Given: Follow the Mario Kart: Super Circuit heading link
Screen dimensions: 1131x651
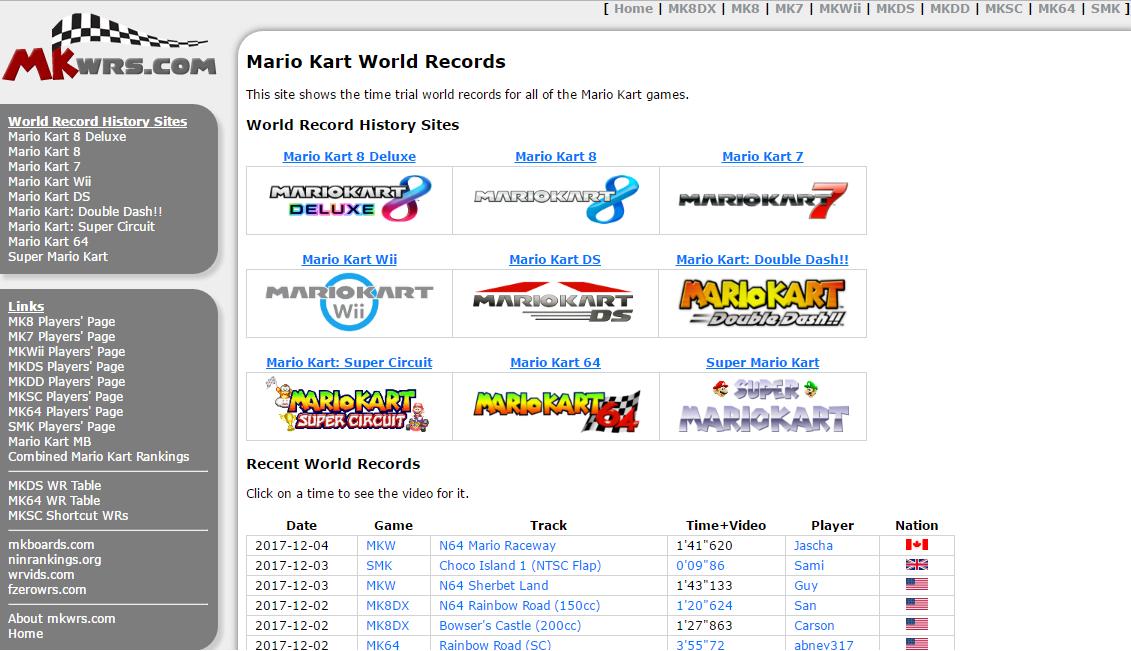Looking at the screenshot, I should pyautogui.click(x=349, y=363).
